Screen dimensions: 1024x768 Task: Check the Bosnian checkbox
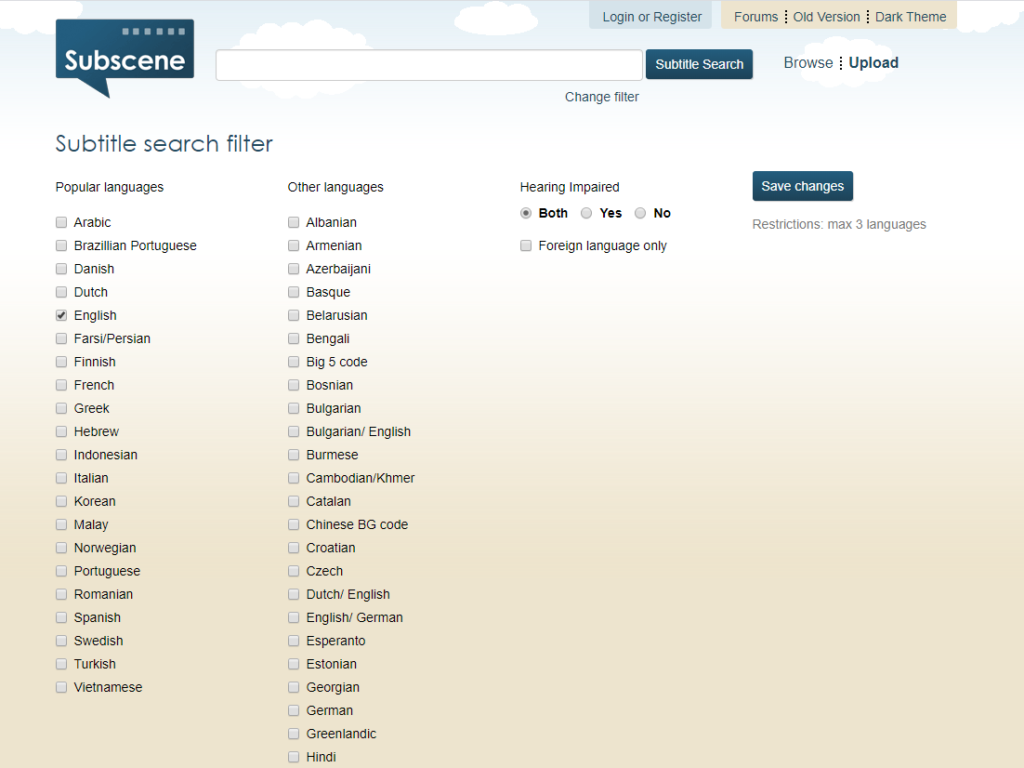pyautogui.click(x=294, y=385)
